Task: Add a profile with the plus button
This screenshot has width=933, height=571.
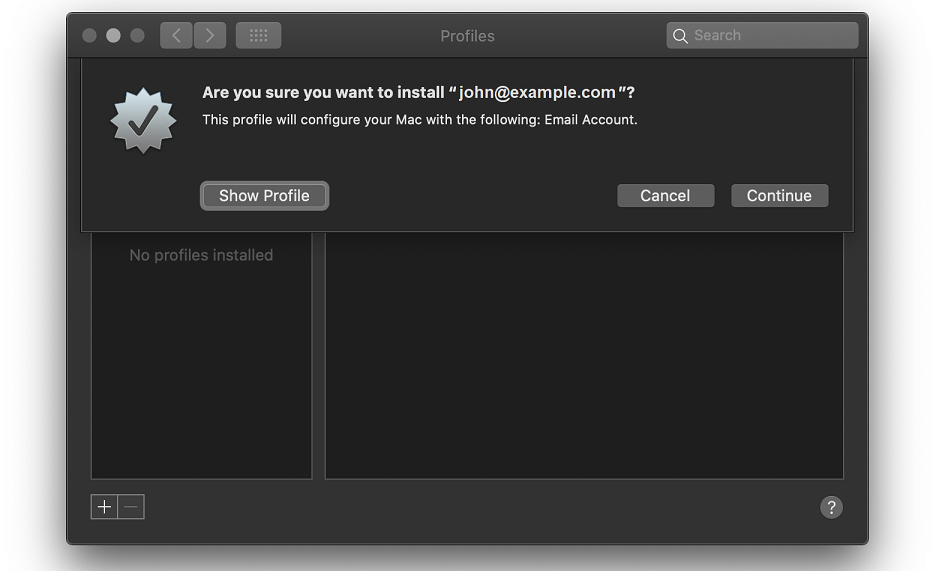Action: 104,507
